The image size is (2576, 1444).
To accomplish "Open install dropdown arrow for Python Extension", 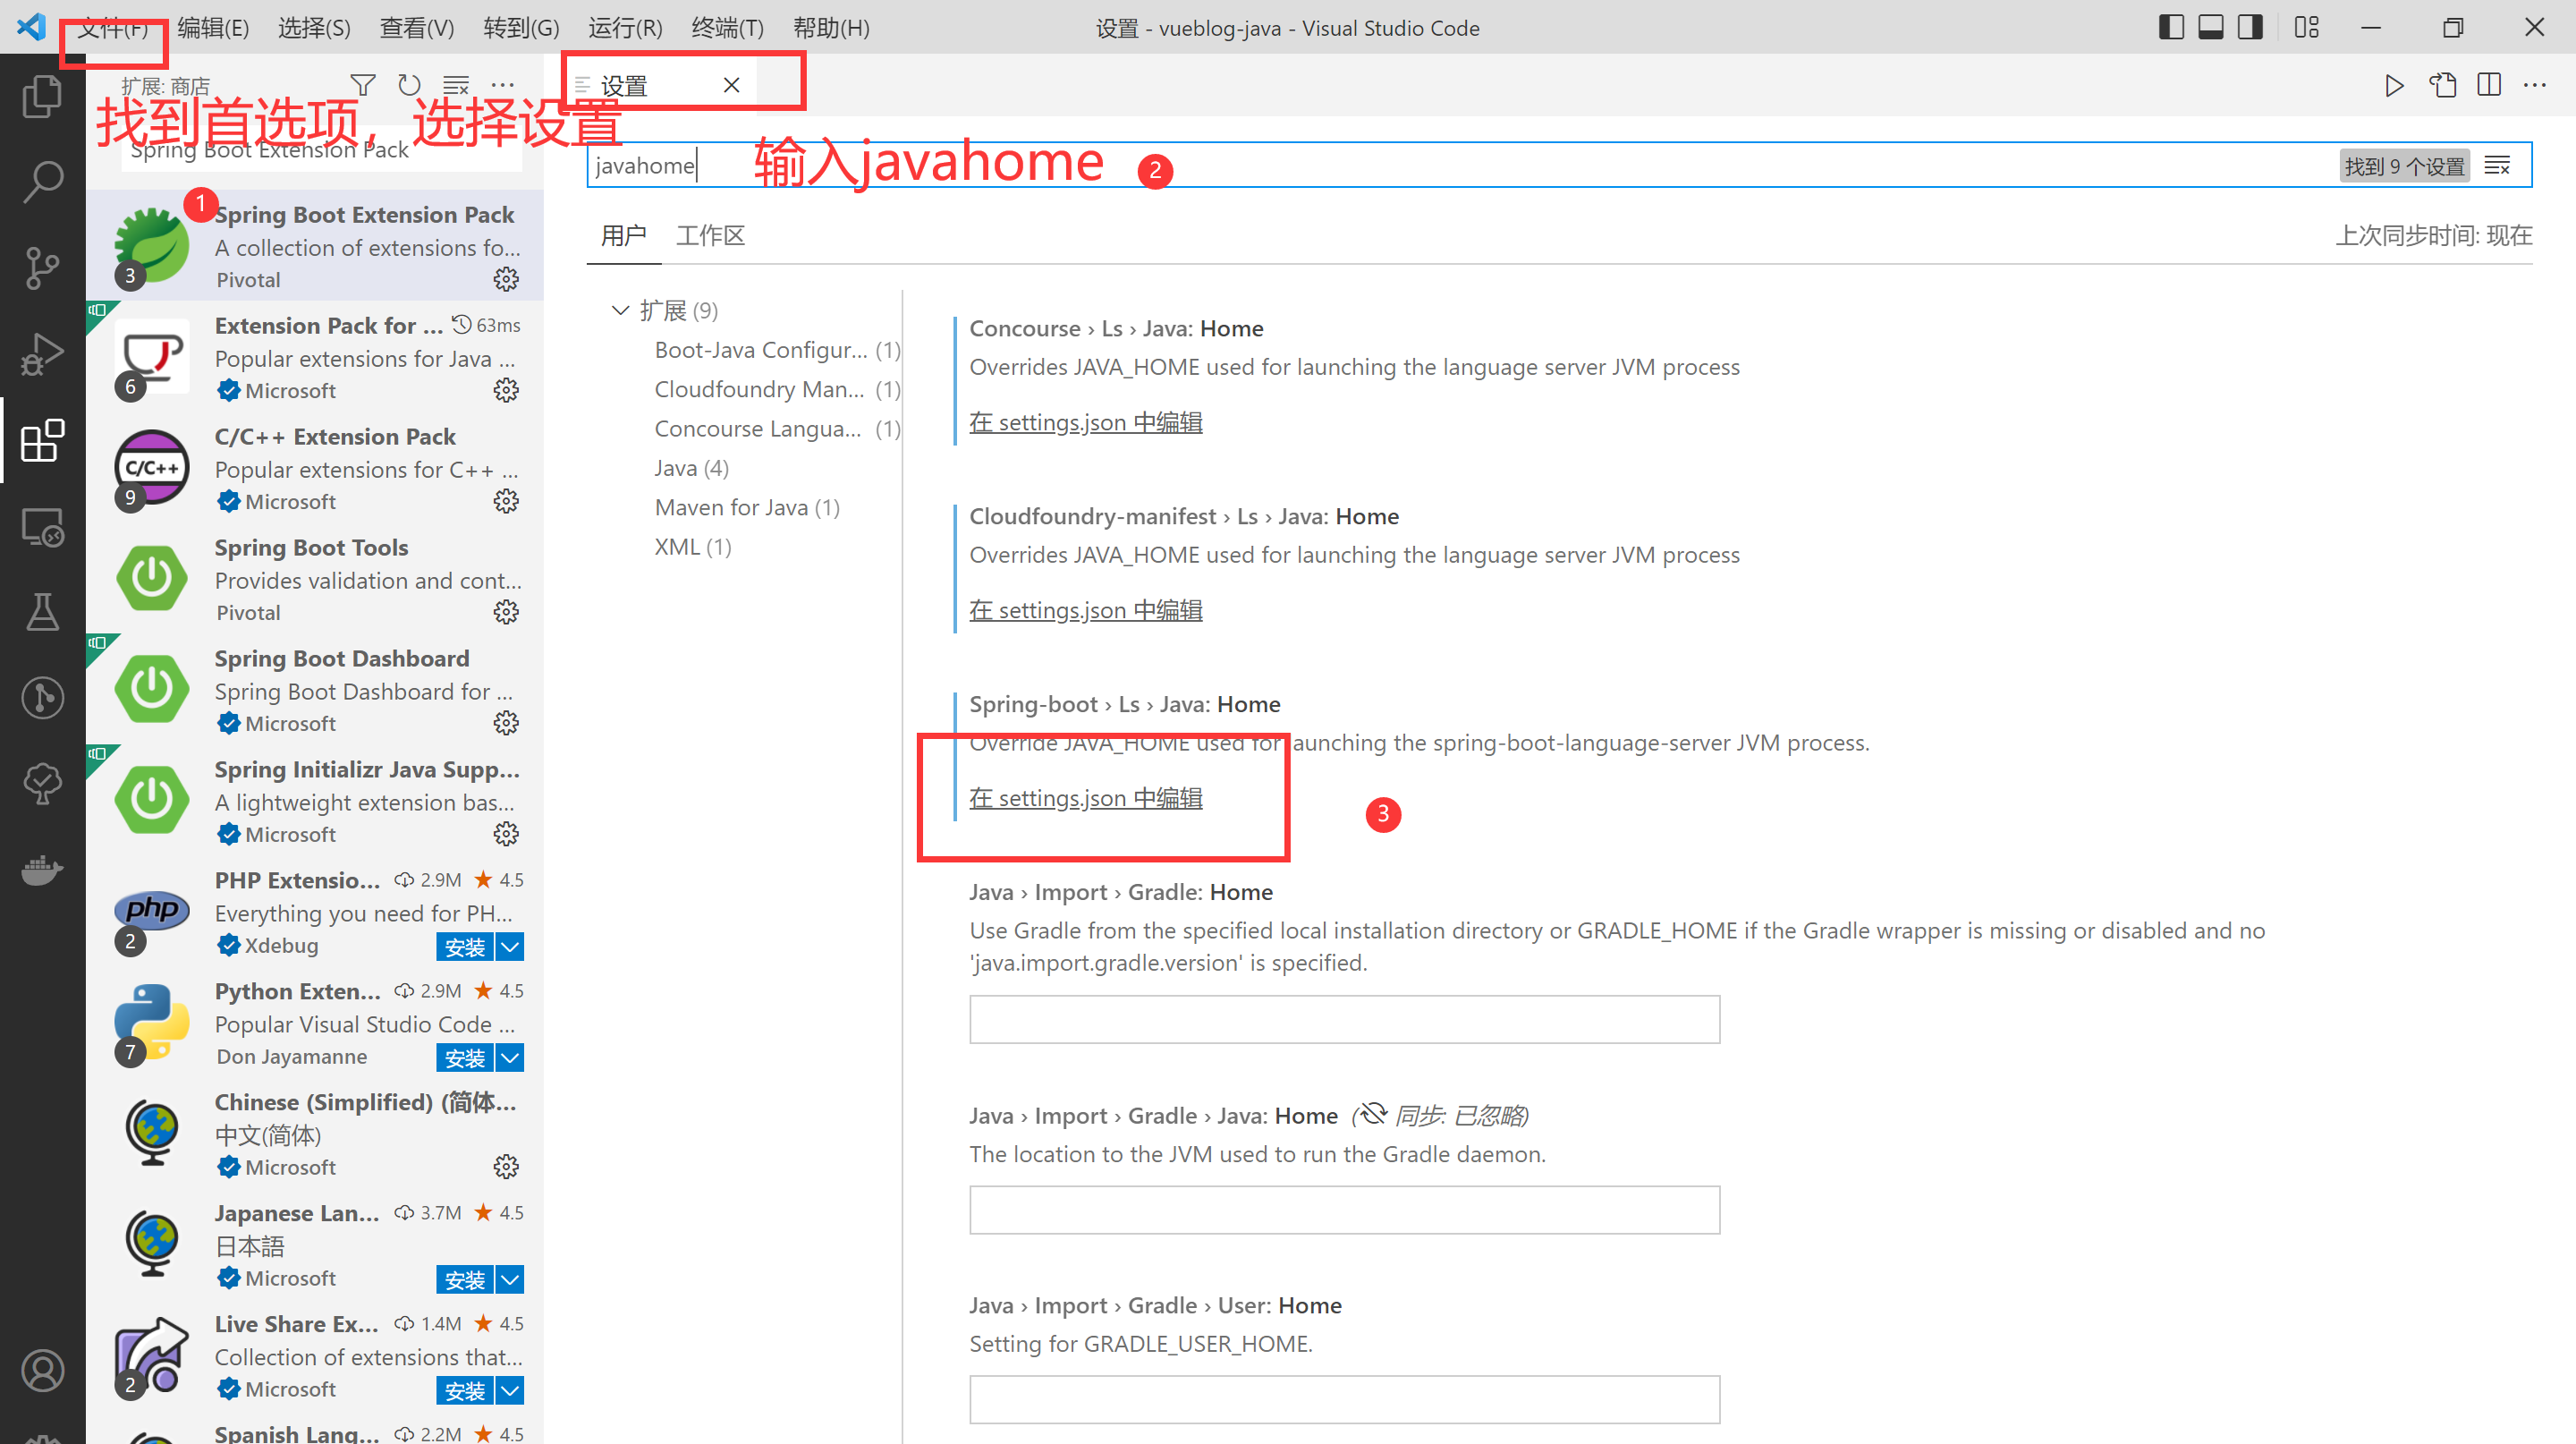I will click(x=510, y=1057).
